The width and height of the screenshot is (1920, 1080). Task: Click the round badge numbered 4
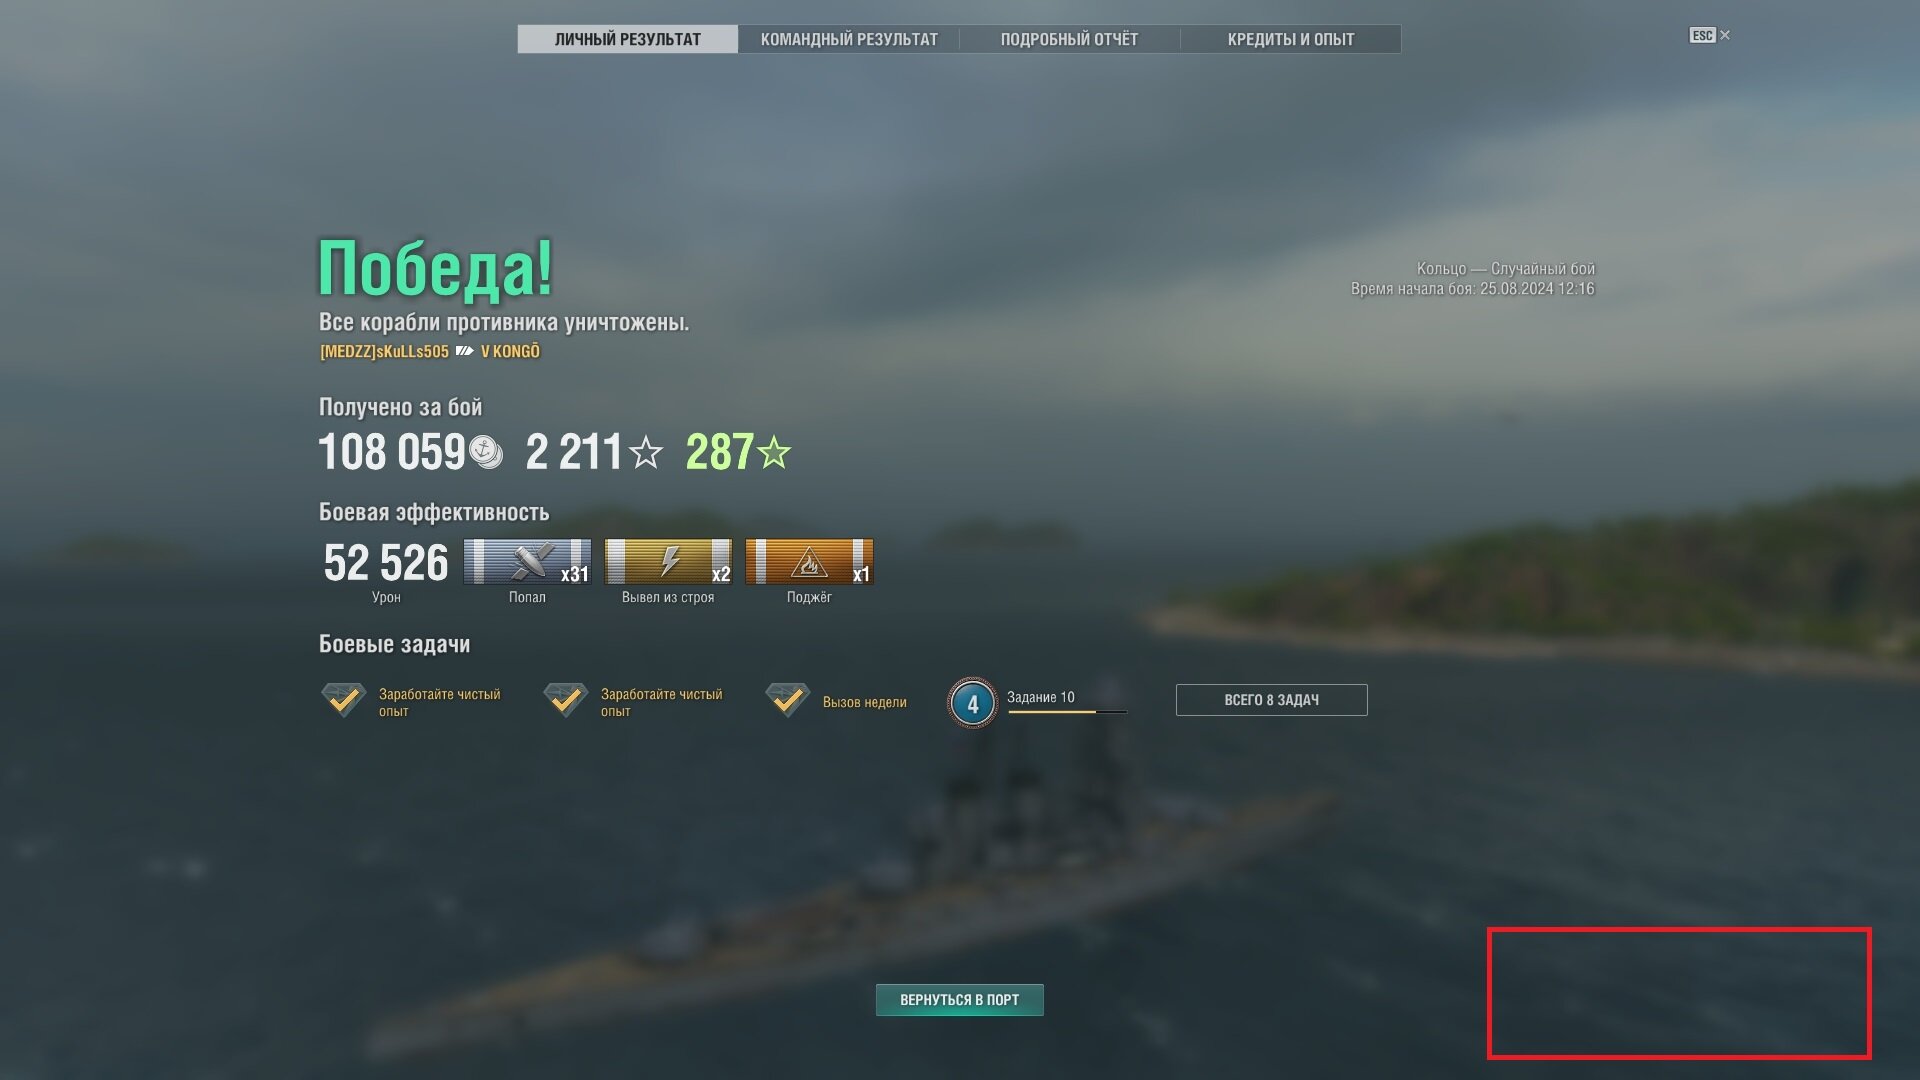pyautogui.click(x=972, y=703)
